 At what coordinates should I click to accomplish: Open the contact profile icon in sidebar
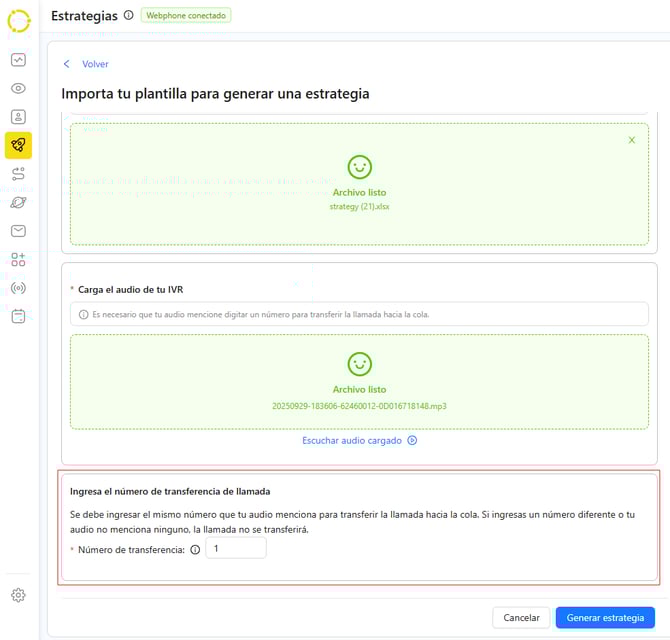point(18,117)
